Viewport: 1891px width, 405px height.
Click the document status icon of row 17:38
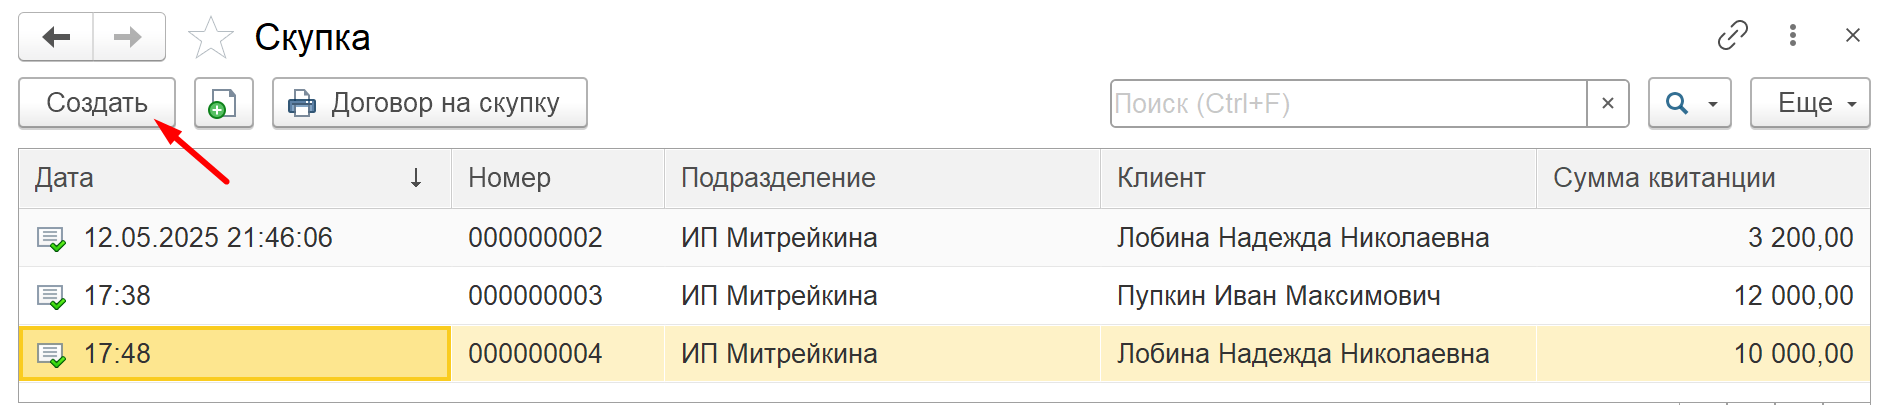point(51,297)
